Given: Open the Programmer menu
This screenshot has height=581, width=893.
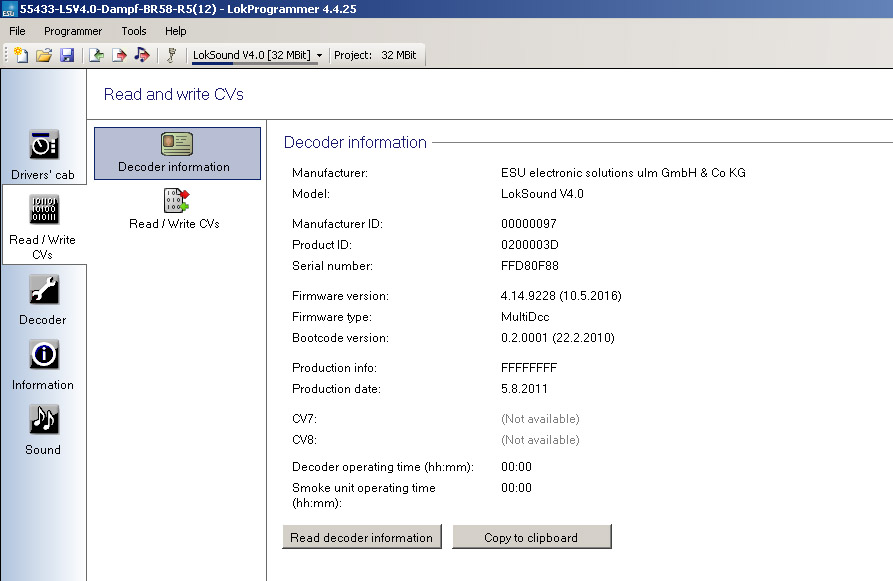Looking at the screenshot, I should tap(73, 31).
